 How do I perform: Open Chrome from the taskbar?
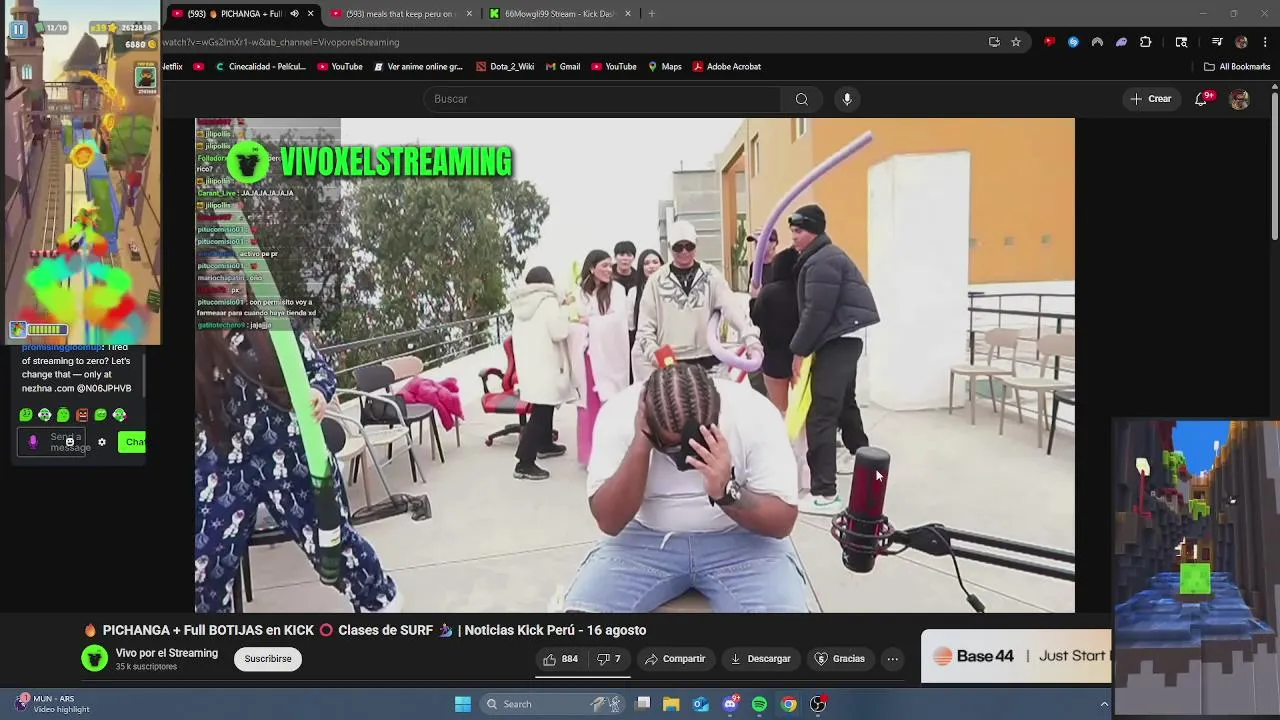click(x=789, y=704)
